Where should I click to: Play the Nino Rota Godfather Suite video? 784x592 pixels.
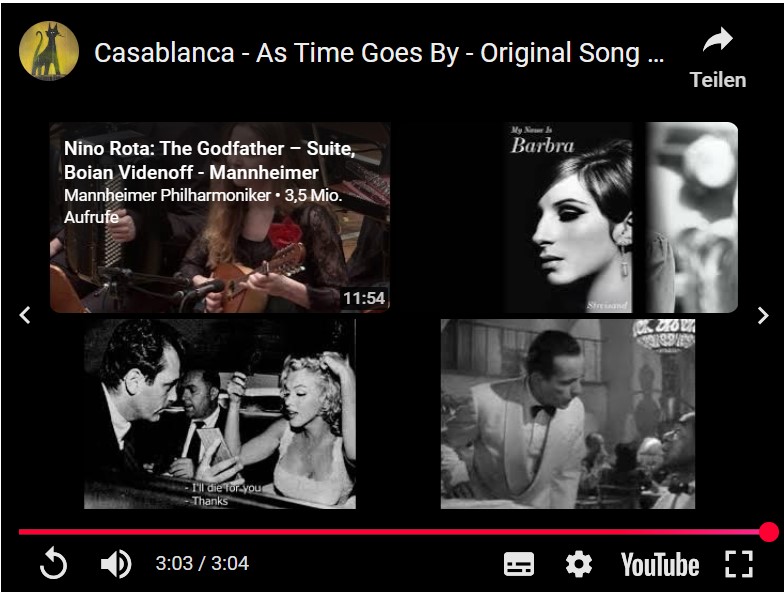pyautogui.click(x=220, y=218)
